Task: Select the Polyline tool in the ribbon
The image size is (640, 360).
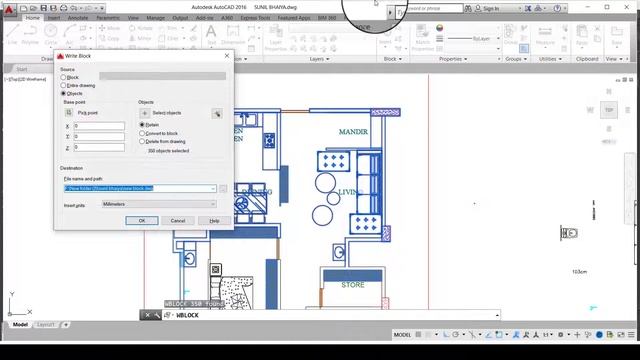Action: [30, 34]
